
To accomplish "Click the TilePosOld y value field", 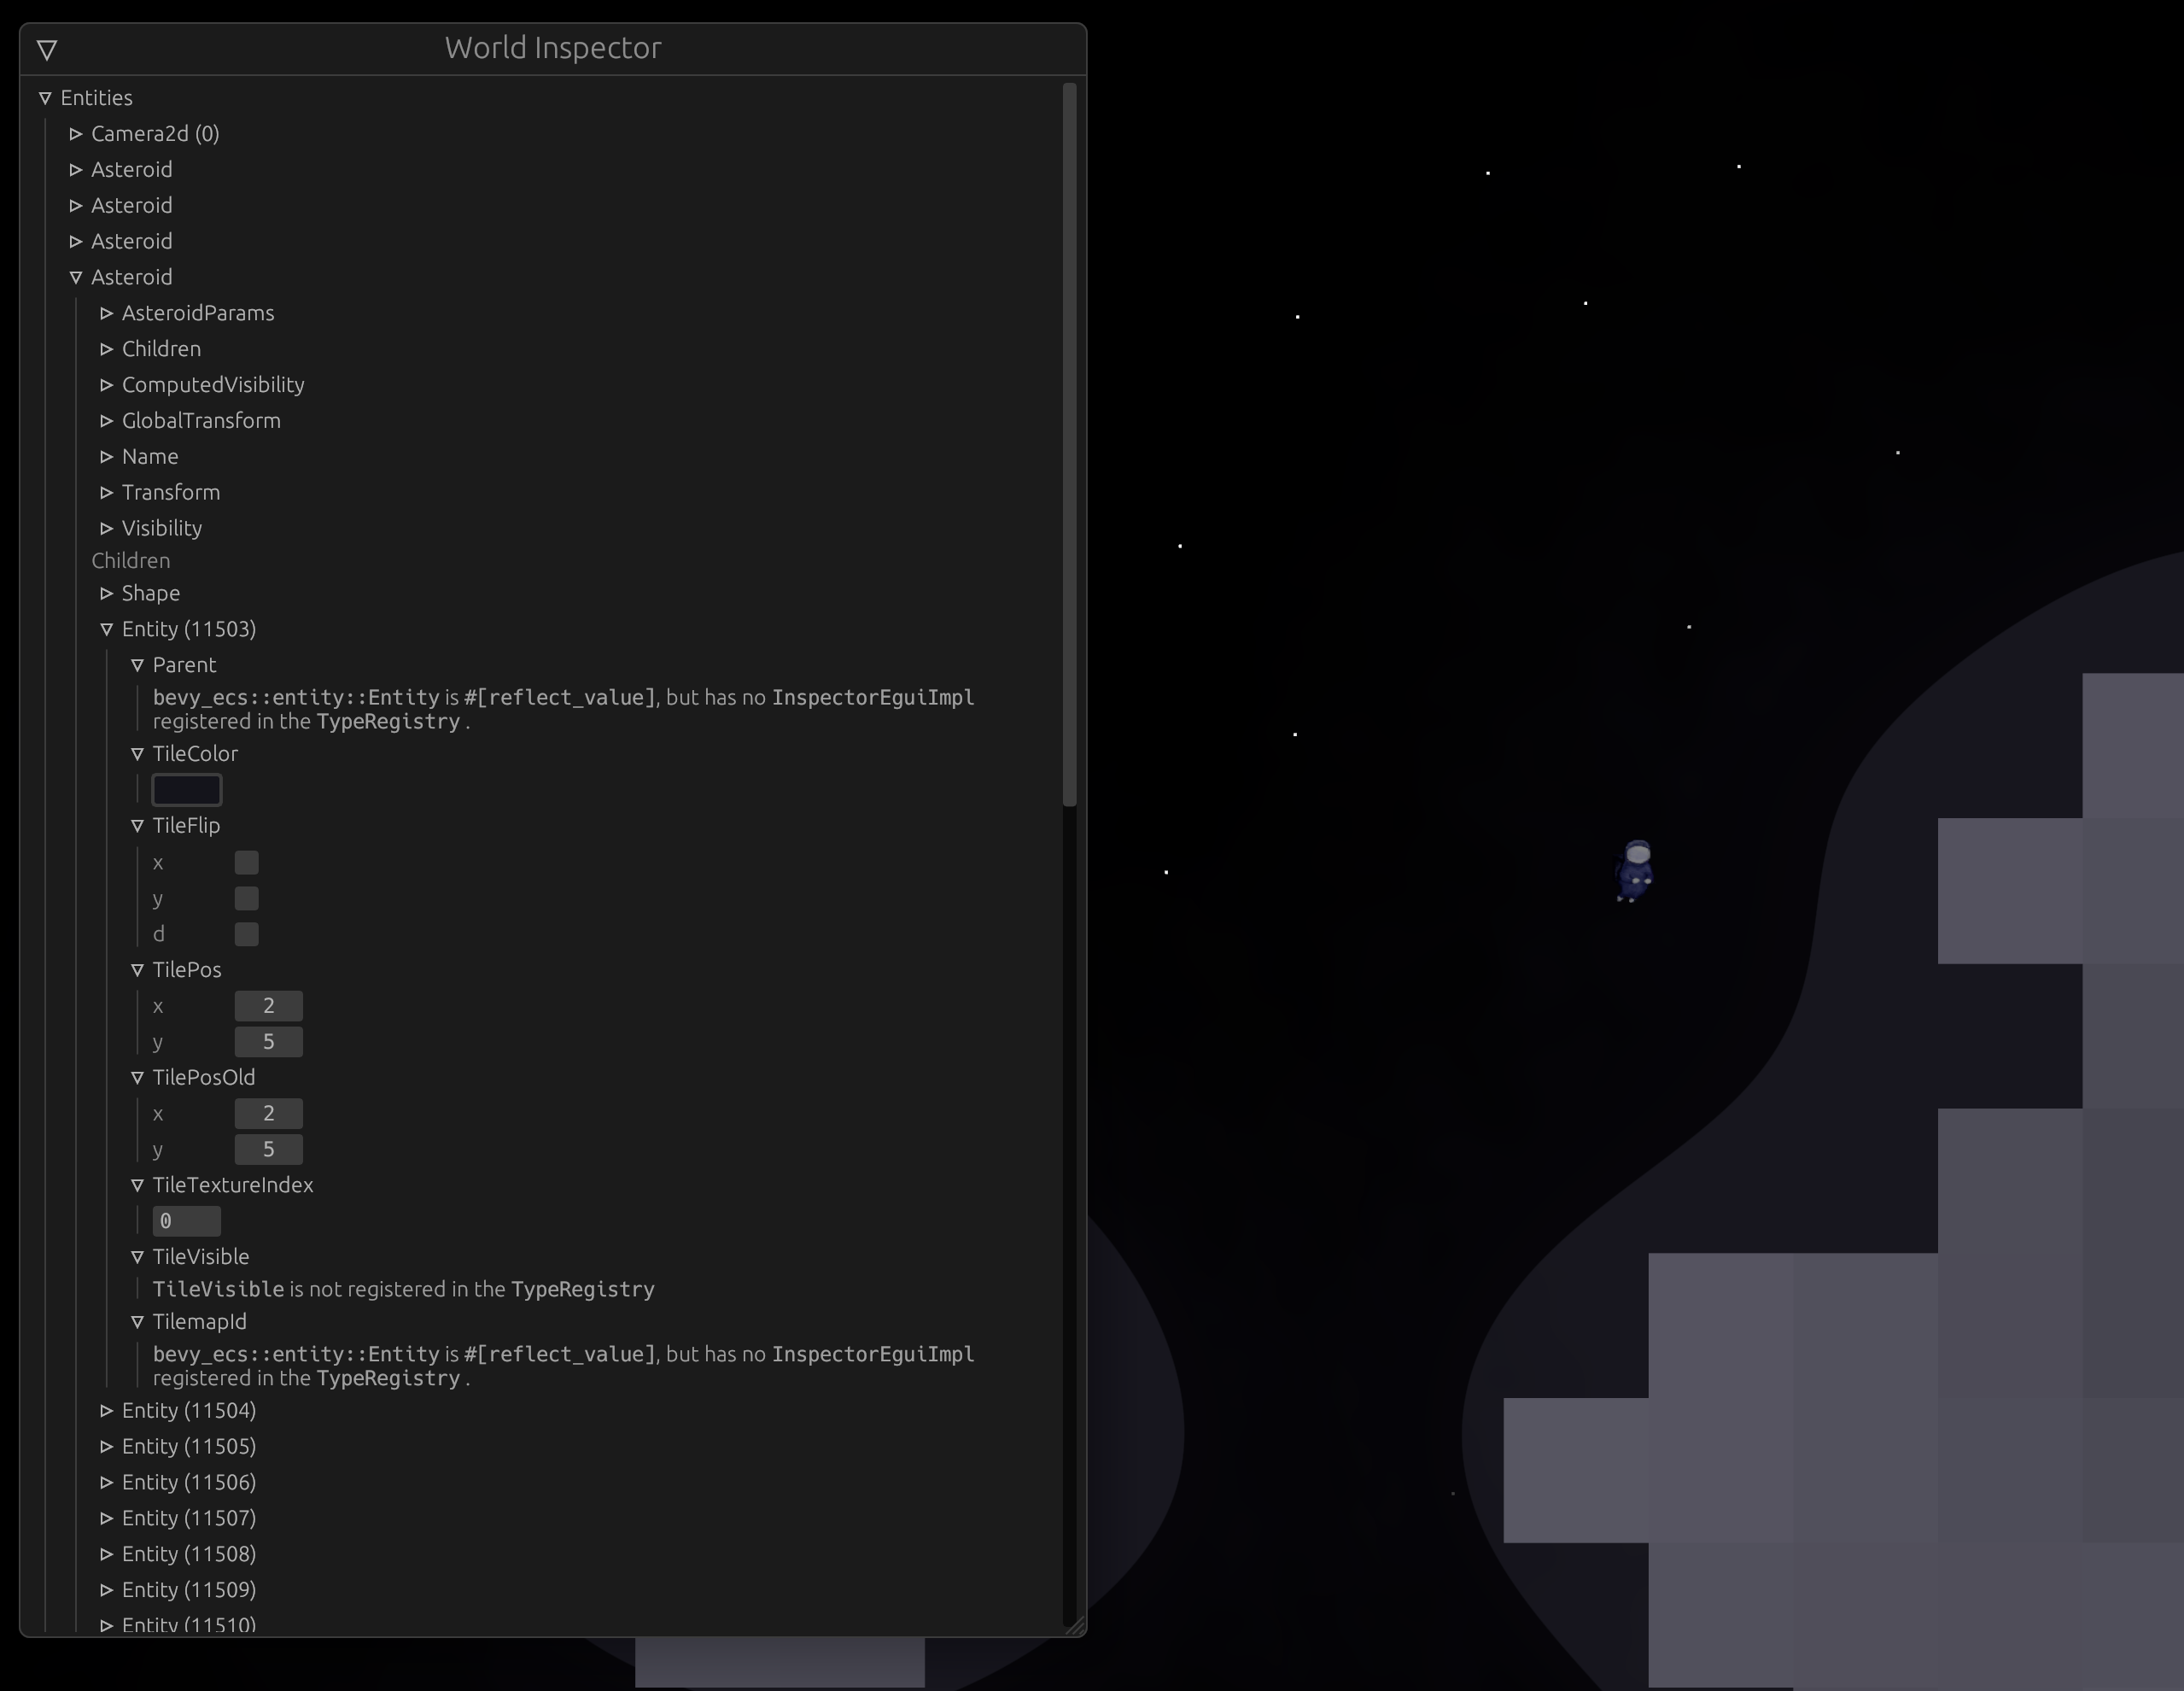I will pyautogui.click(x=268, y=1150).
